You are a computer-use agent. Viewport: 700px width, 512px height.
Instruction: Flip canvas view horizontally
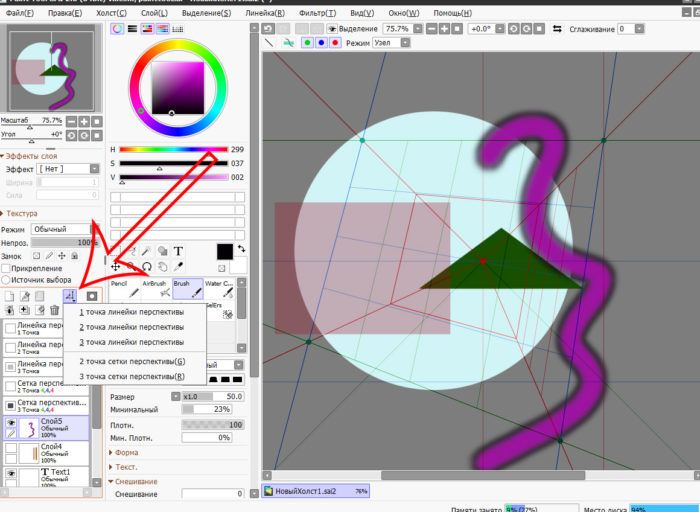pyautogui.click(x=557, y=29)
